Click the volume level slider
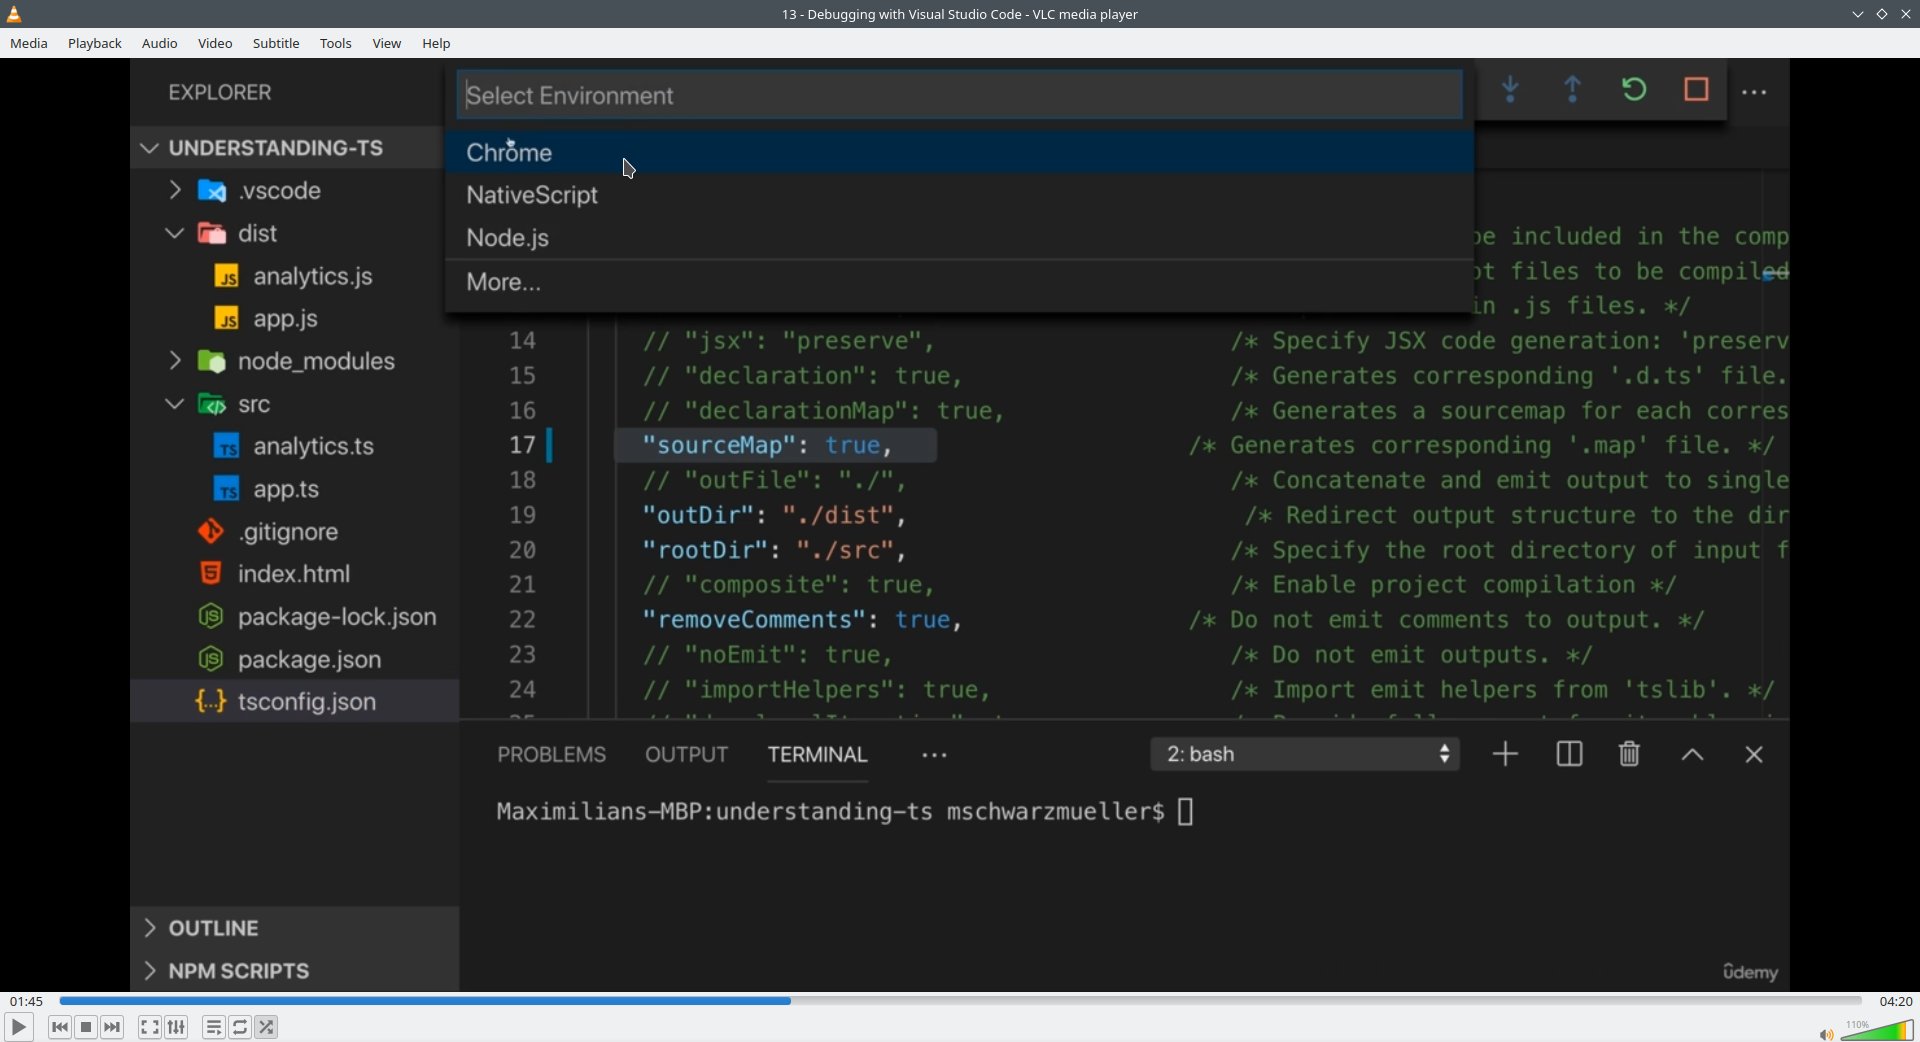The image size is (1920, 1042). [1878, 1031]
